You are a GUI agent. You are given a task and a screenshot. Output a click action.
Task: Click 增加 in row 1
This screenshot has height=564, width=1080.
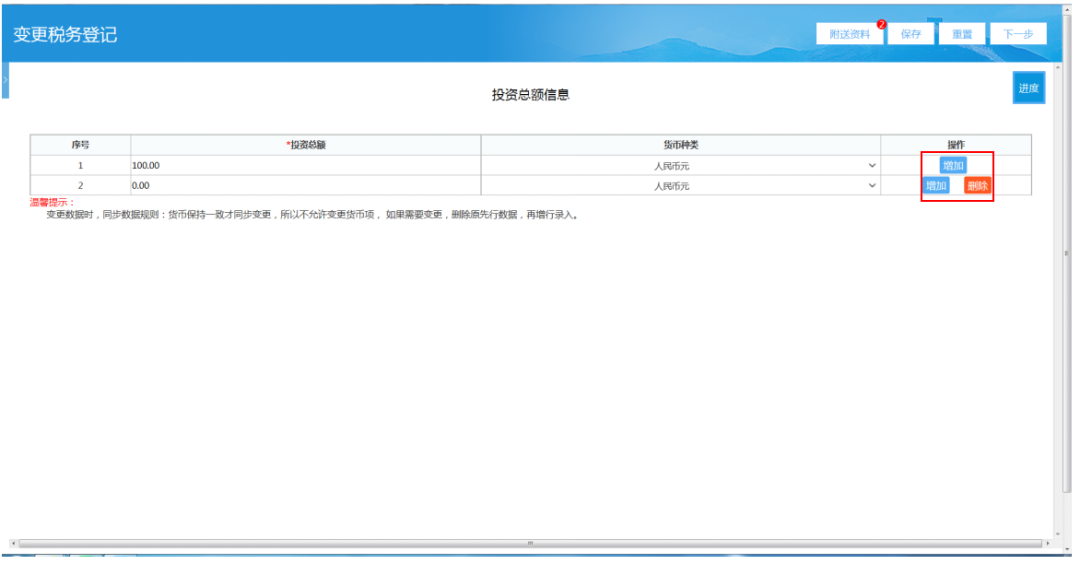click(x=953, y=165)
